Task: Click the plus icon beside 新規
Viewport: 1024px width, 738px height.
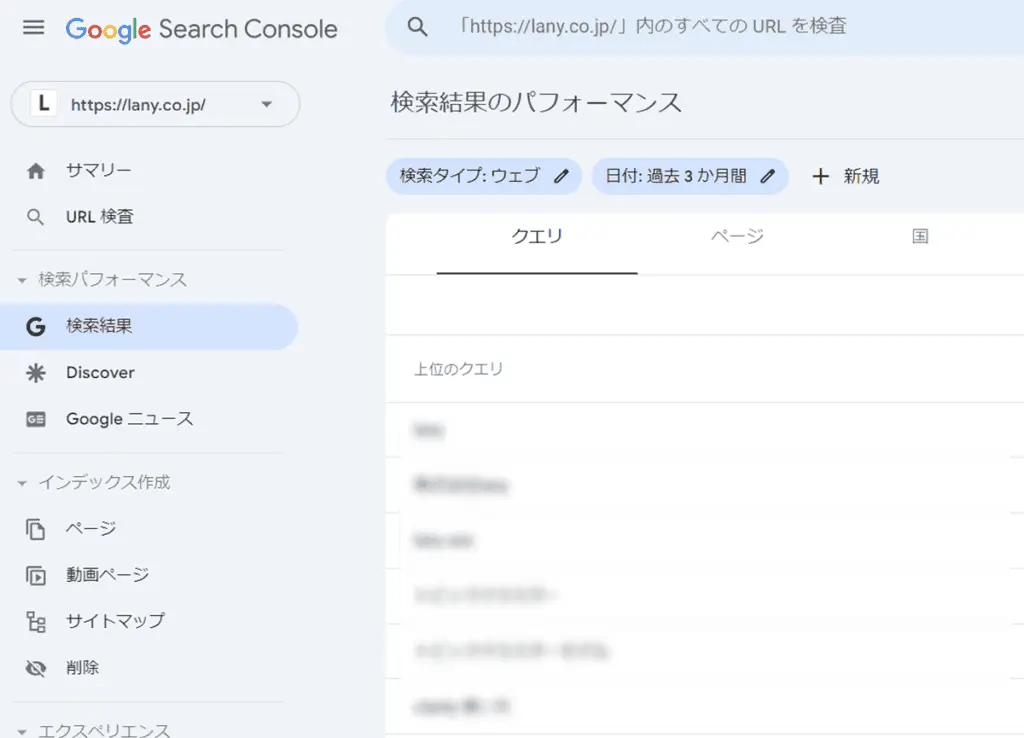Action: (821, 176)
